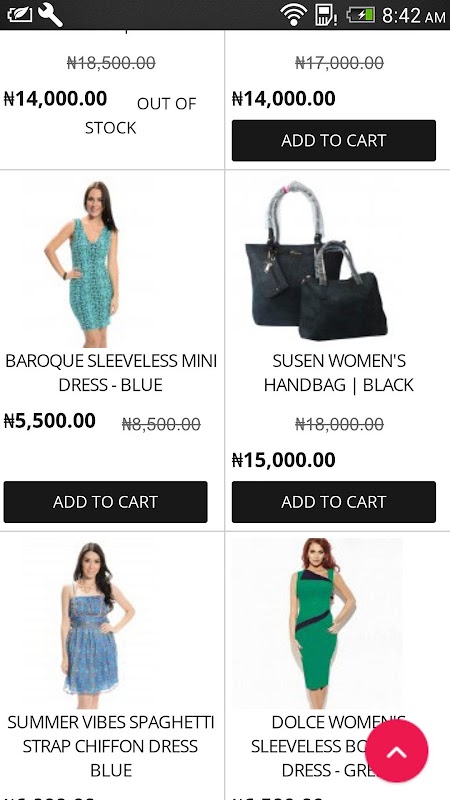450x800 pixels.
Task: Open the blue Baroque mini dress image
Action: point(87,264)
